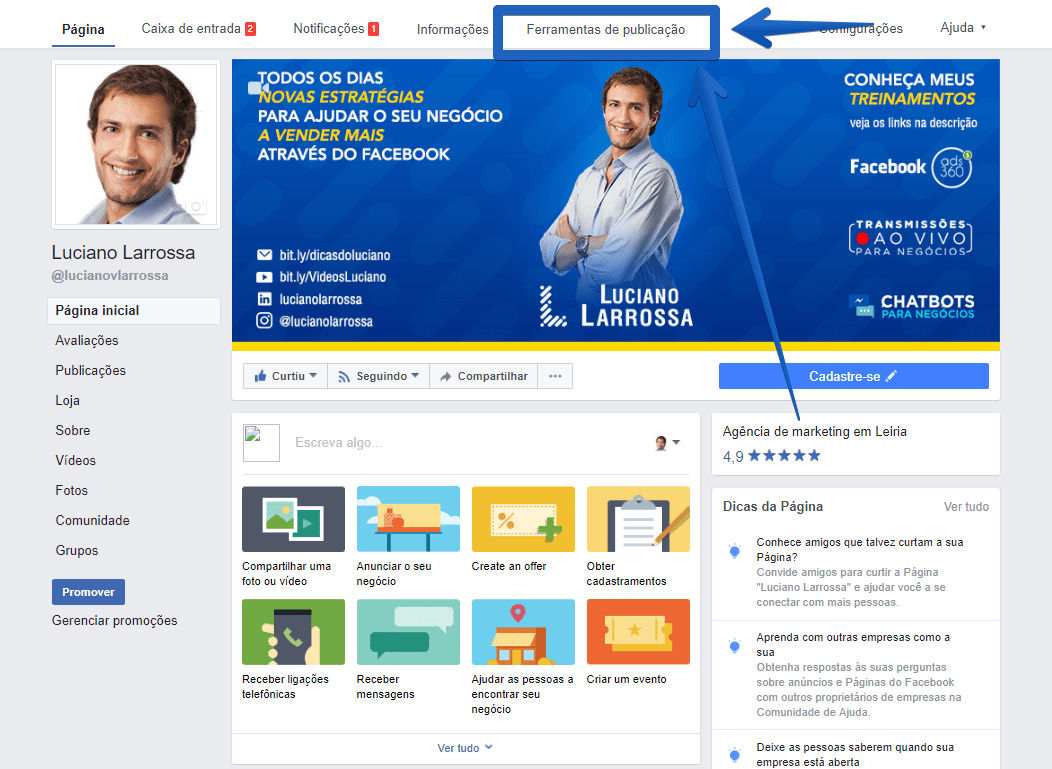1052x769 pixels.
Task: Click the video camera icon on the cover
Action: [x=258, y=87]
